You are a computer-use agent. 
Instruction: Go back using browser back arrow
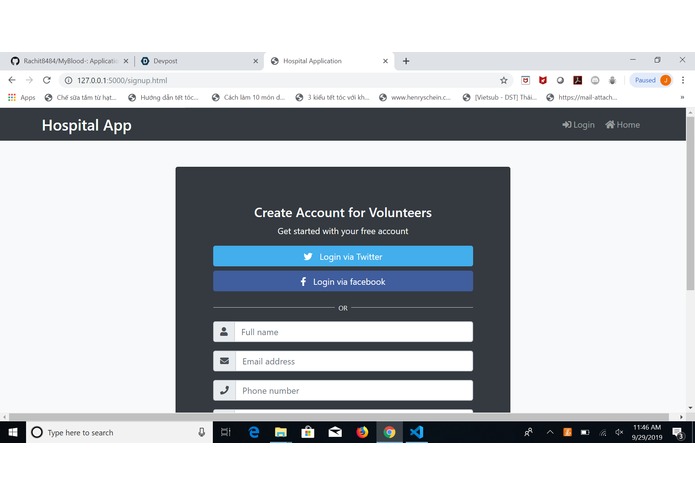12,80
